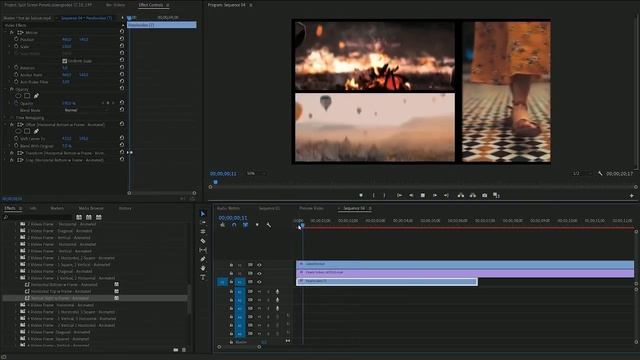Step back one frame in Program monitor
Screen dimensions: 640x360
(411, 196)
